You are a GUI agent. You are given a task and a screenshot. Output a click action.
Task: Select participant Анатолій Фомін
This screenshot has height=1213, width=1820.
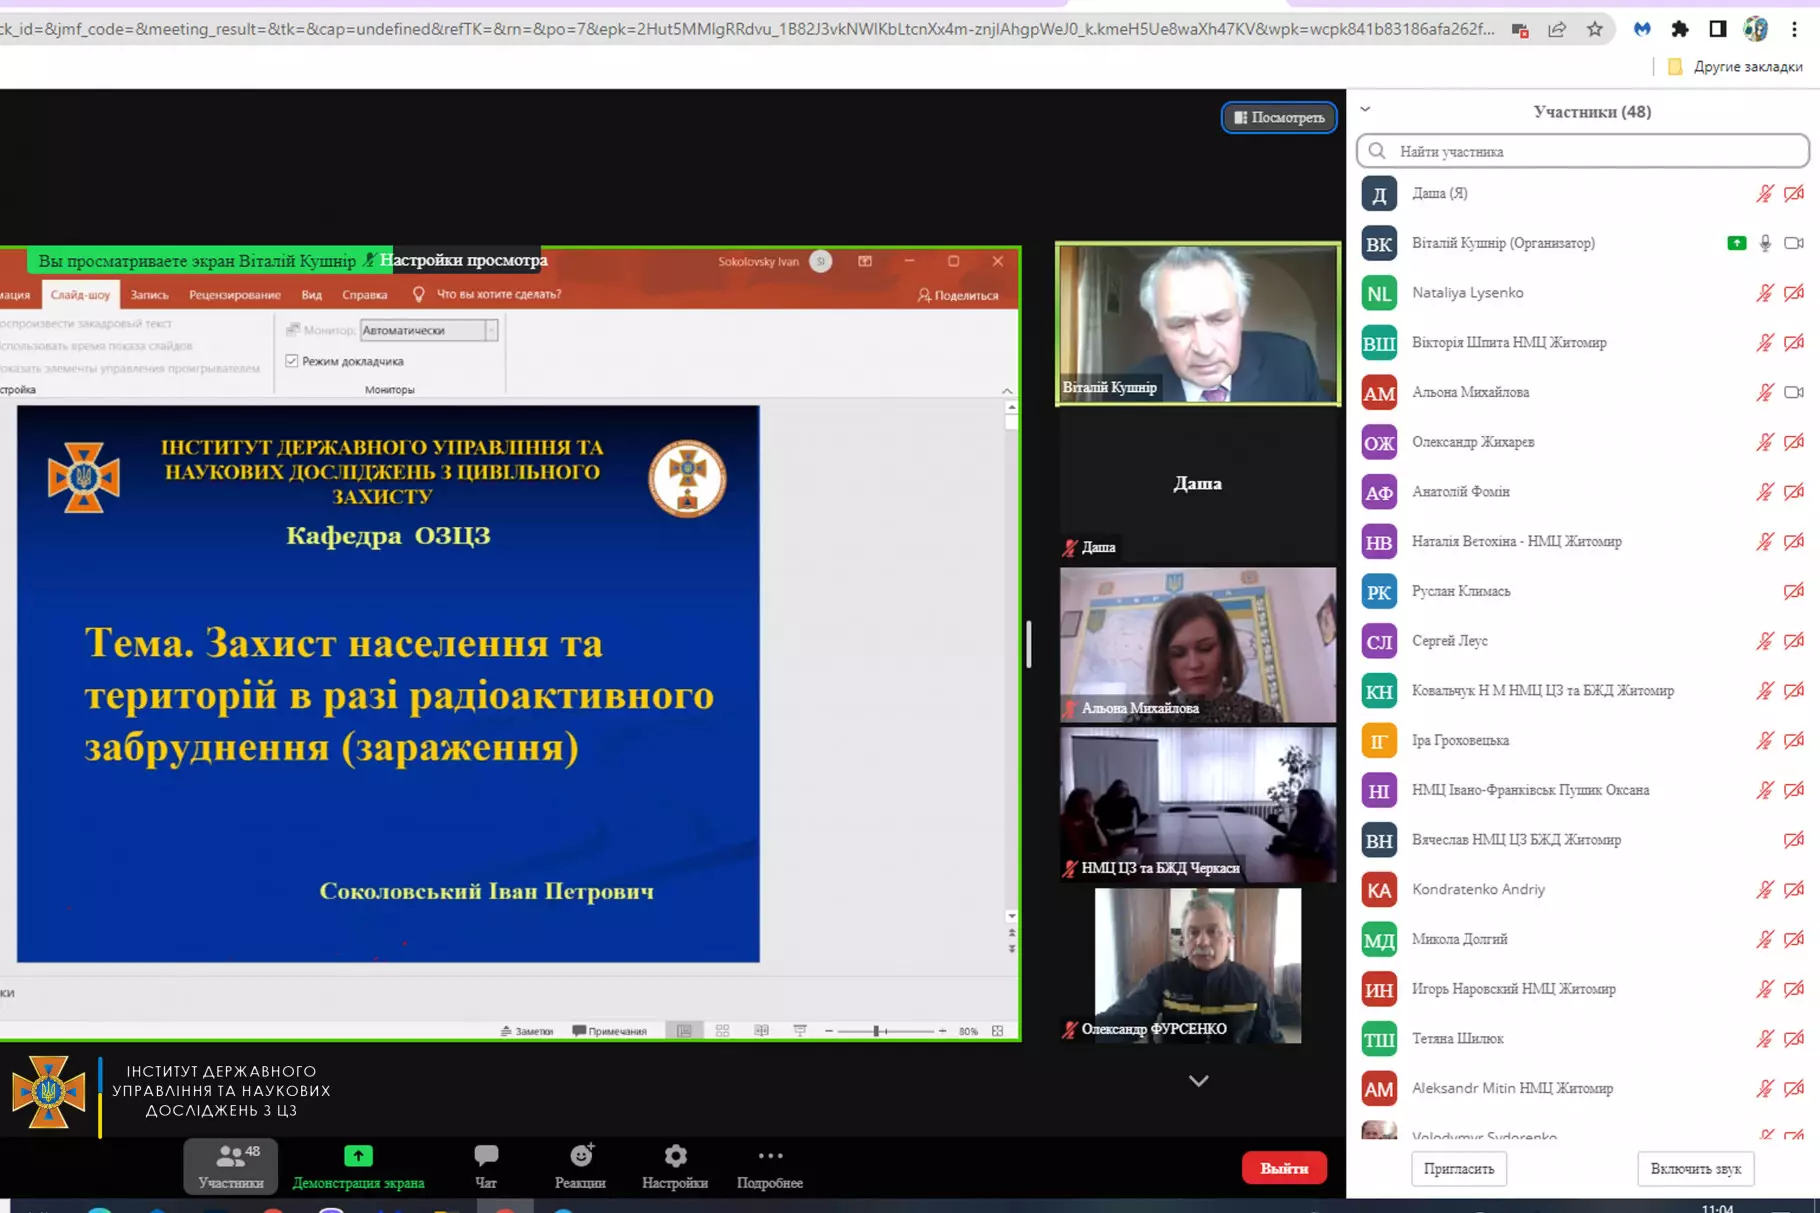(x=1583, y=492)
